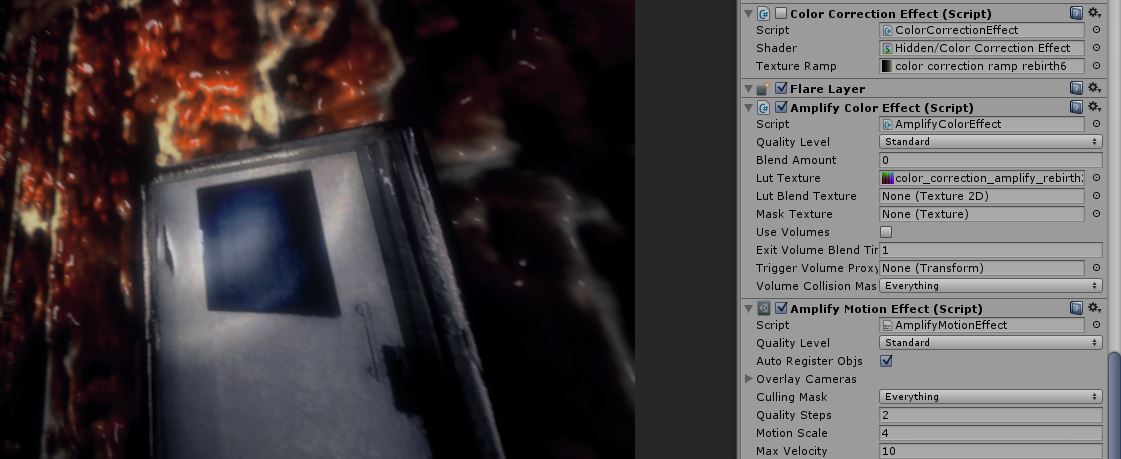Open object picker for Texture Ramp field

pyautogui.click(x=1097, y=66)
